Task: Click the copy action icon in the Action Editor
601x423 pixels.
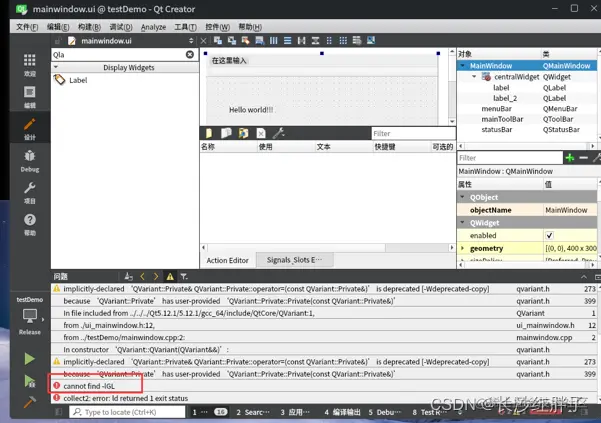Action: [x=226, y=133]
